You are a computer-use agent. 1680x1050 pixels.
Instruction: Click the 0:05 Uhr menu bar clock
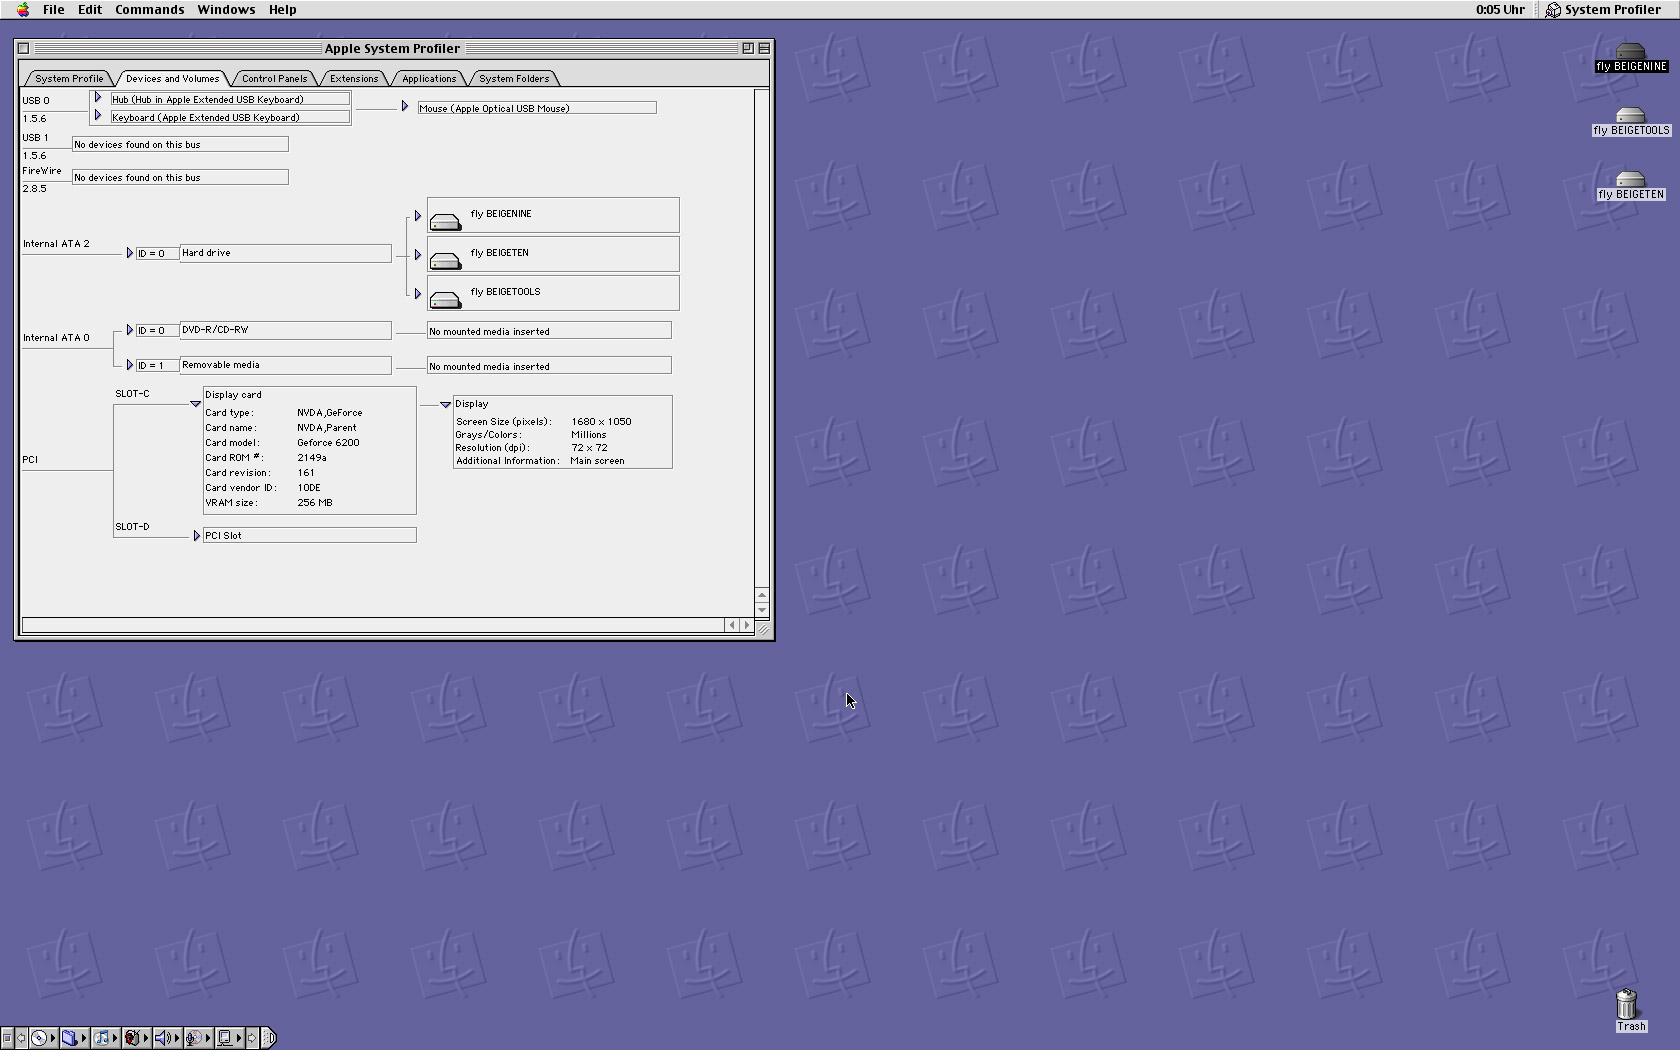[x=1500, y=10]
